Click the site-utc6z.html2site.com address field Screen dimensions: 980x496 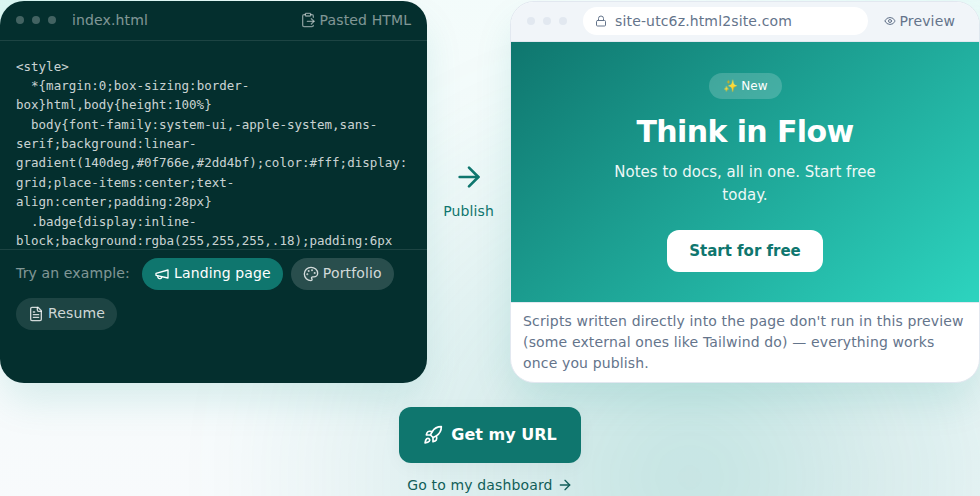click(725, 21)
